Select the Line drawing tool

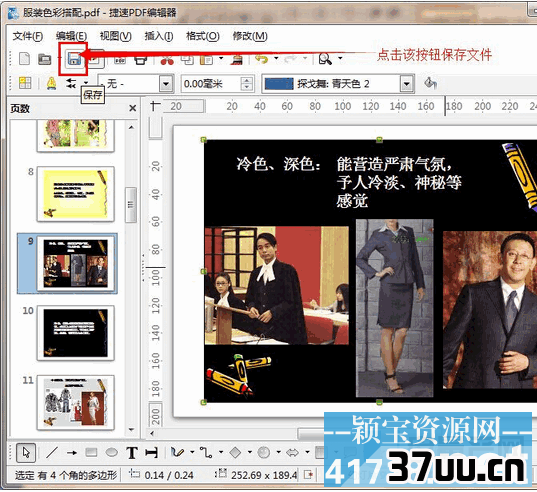52,453
